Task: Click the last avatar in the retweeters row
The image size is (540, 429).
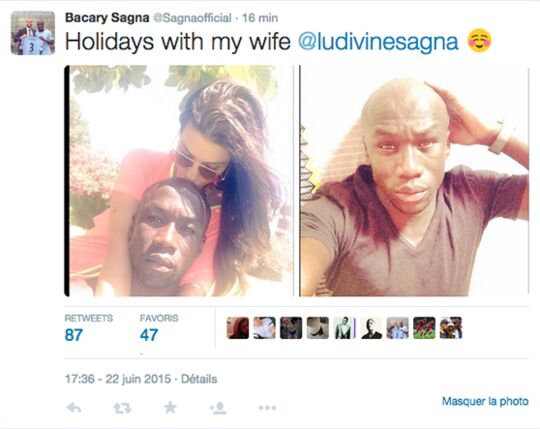Action: pos(451,328)
